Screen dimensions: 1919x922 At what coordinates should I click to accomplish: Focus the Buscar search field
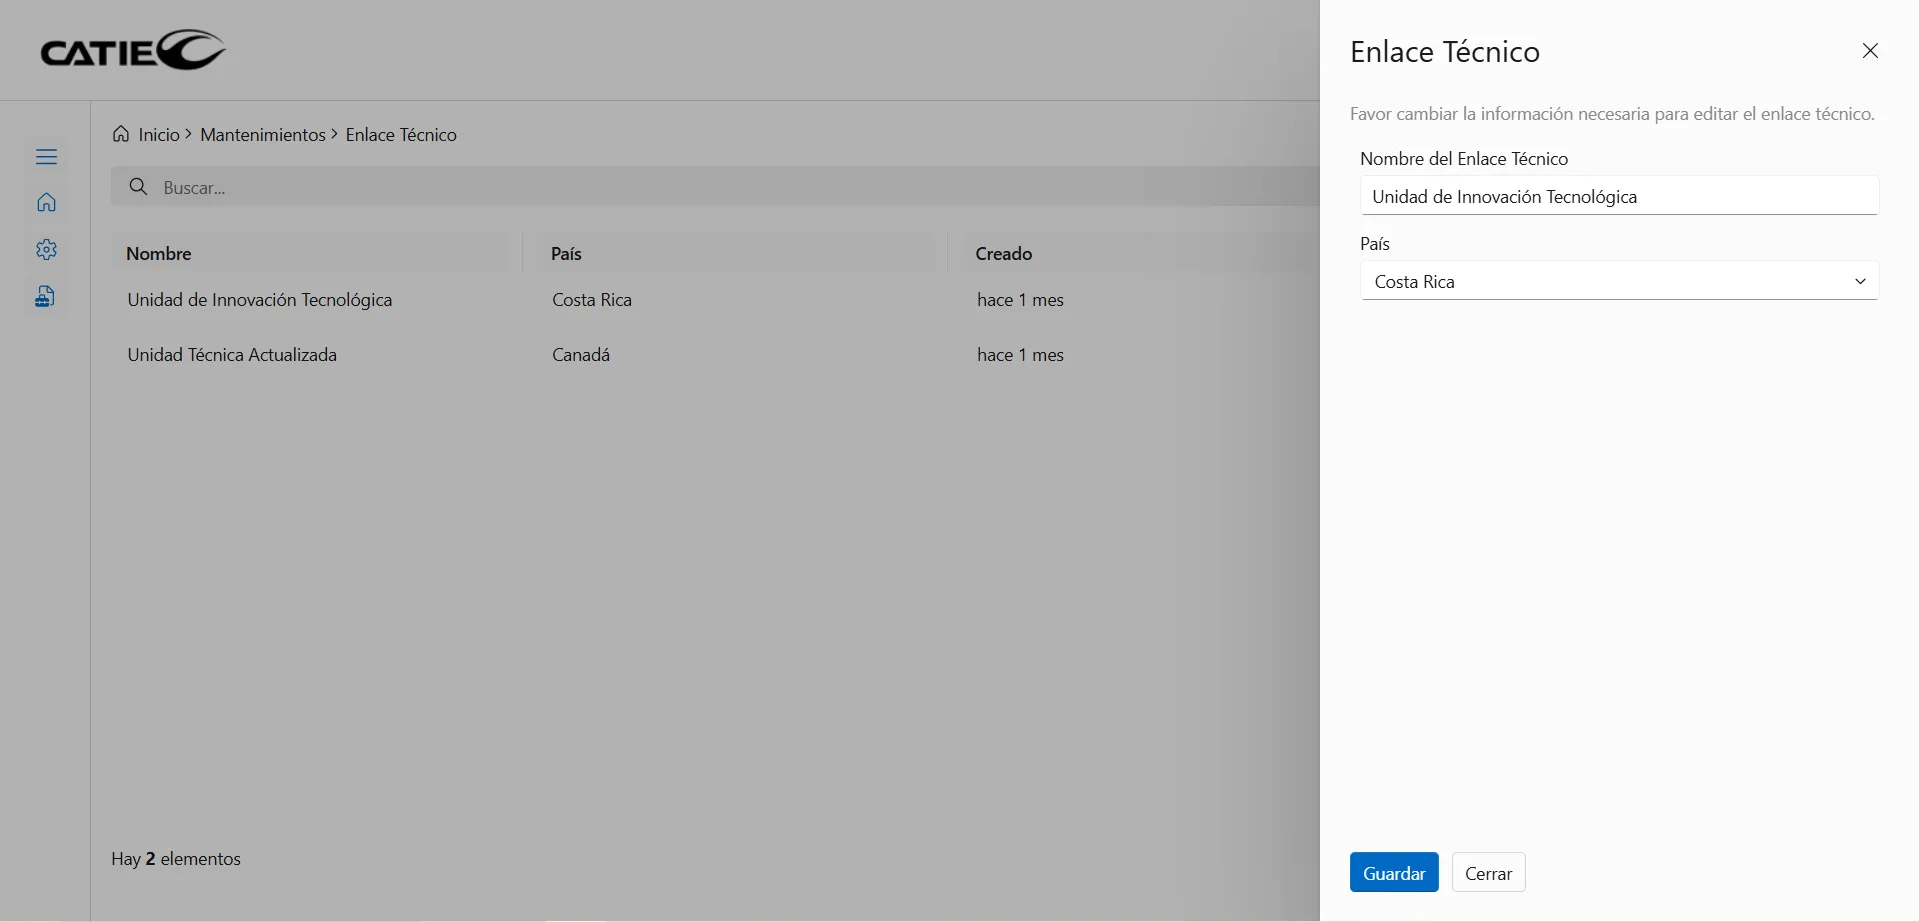coord(700,187)
